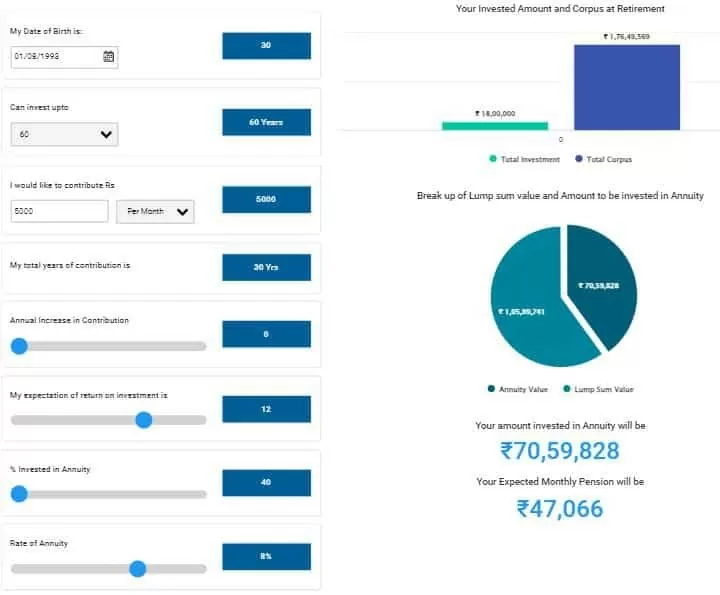Screen dimensions: 720x595
Task: Click the green Total Investment bar
Action: pos(494,126)
